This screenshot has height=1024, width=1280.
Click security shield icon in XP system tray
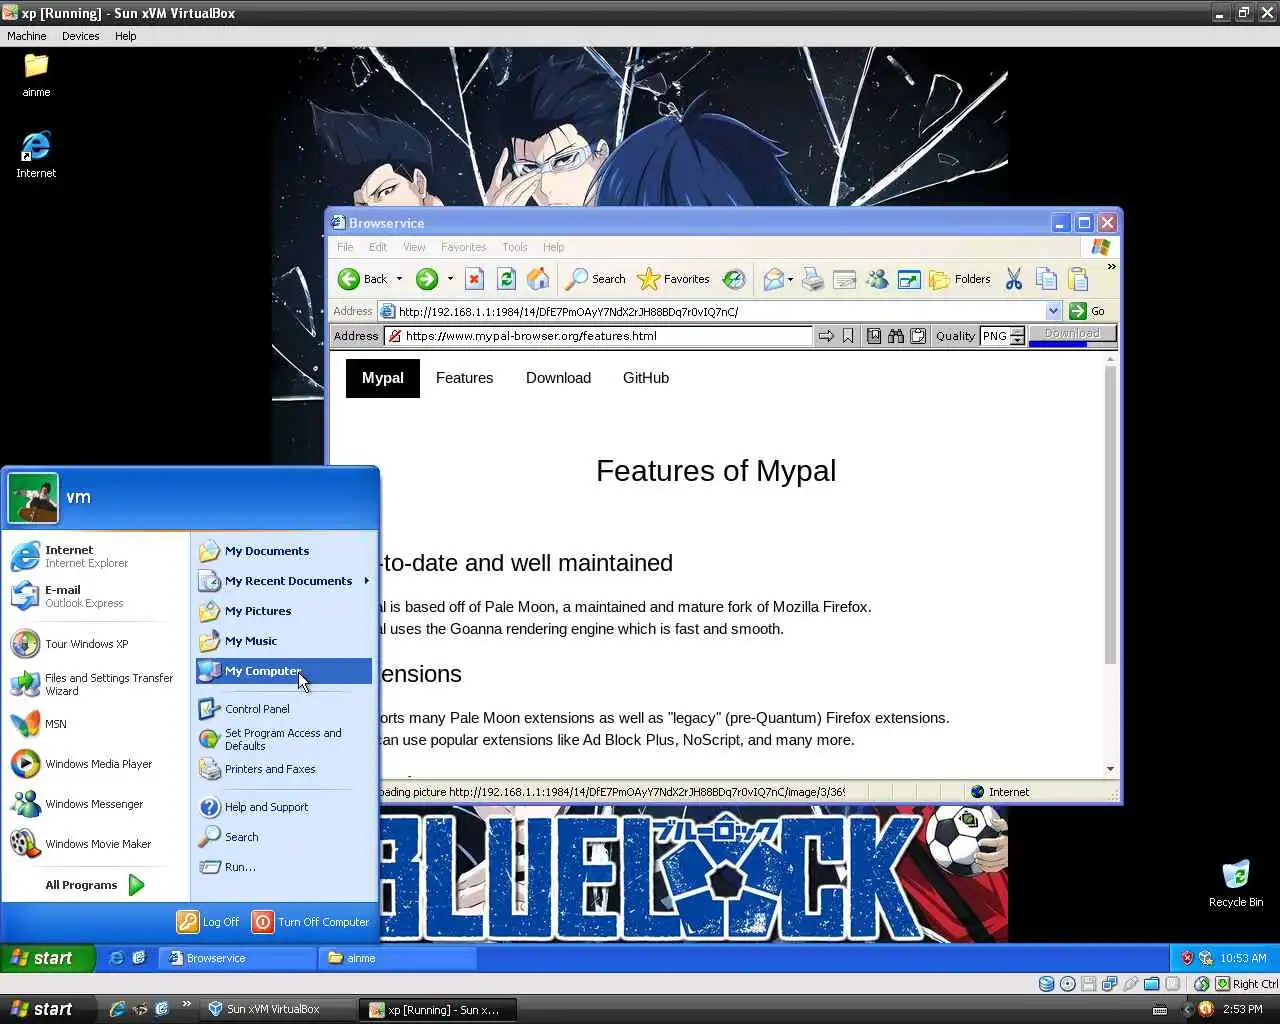click(x=1187, y=958)
